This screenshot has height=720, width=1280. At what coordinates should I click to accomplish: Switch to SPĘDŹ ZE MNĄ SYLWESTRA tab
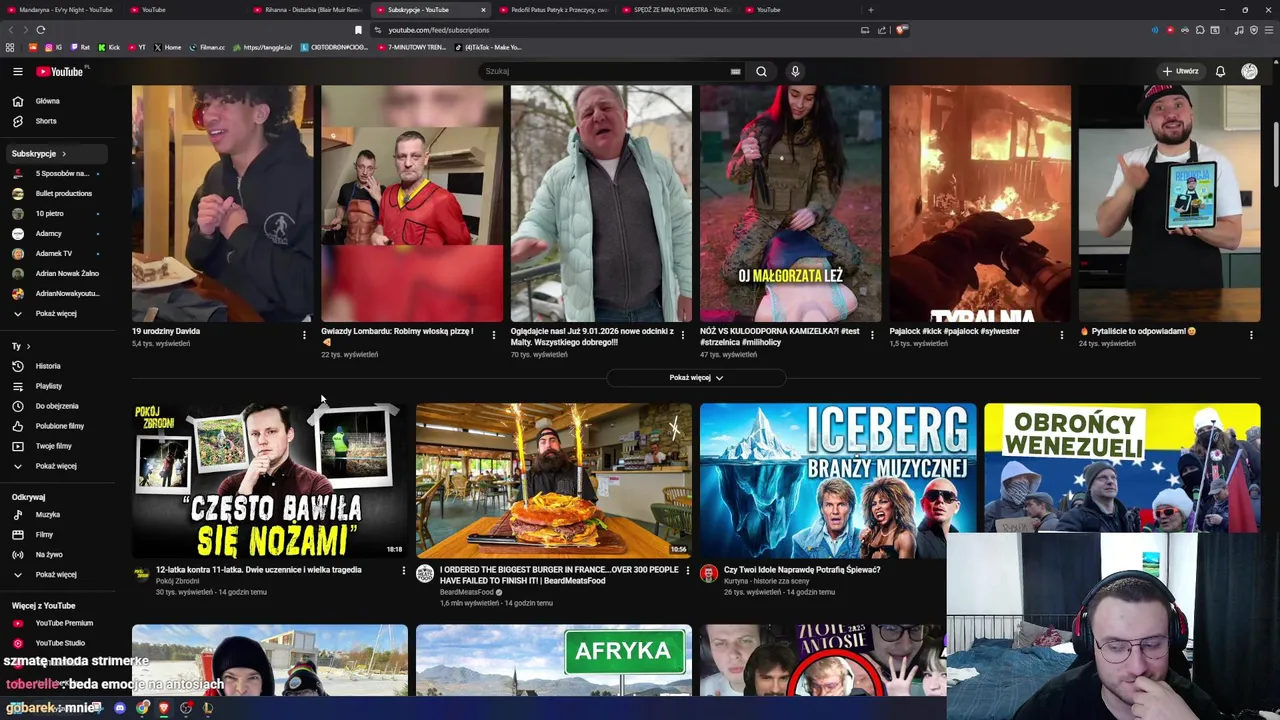pyautogui.click(x=676, y=10)
